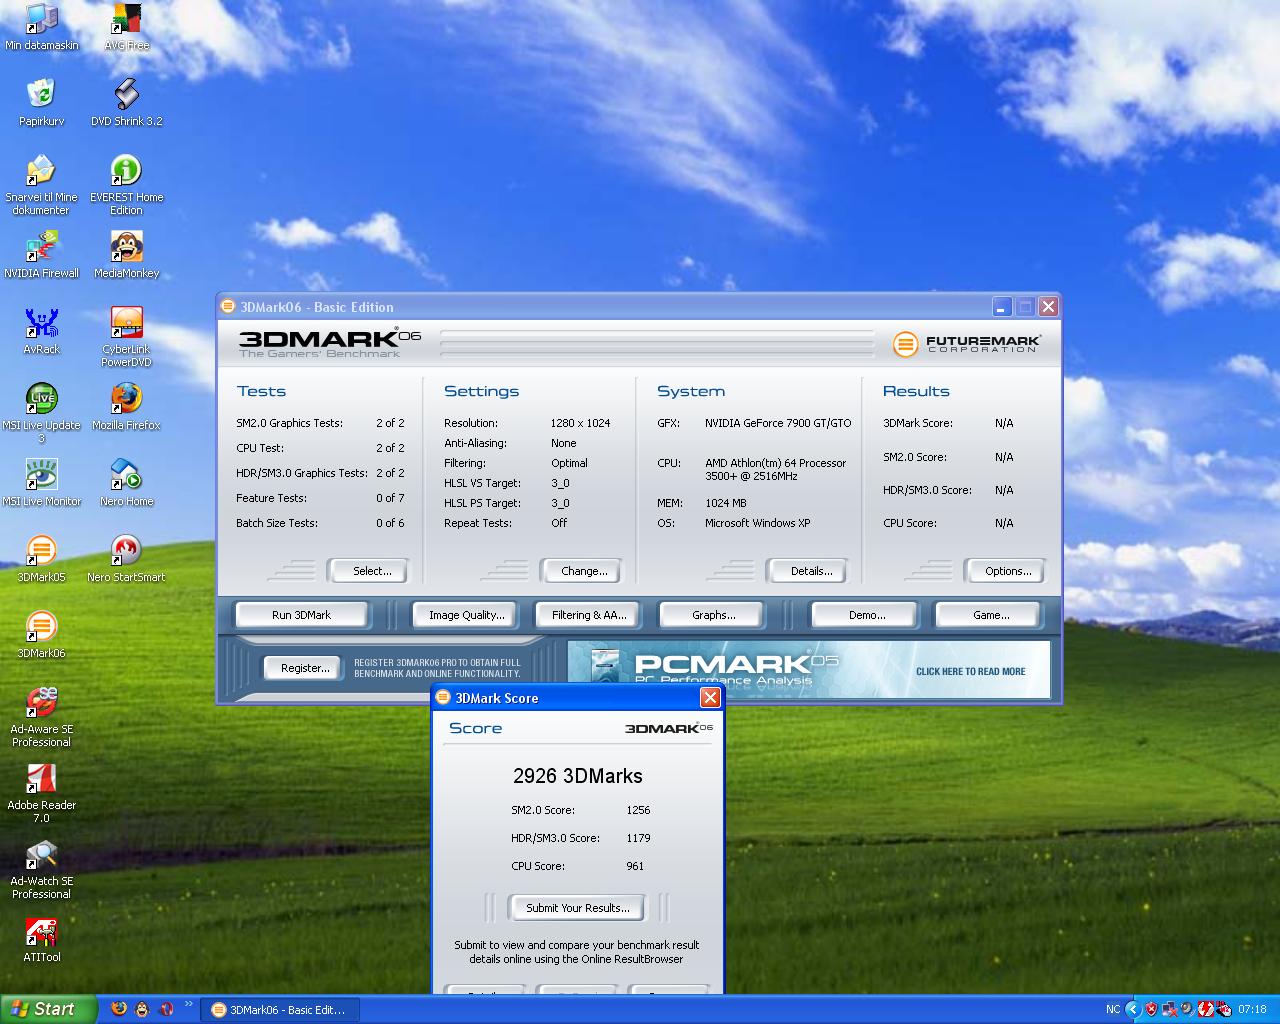Image resolution: width=1280 pixels, height=1024 pixels.
Task: Launch EVEREST Home Edition icon
Action: [x=126, y=184]
